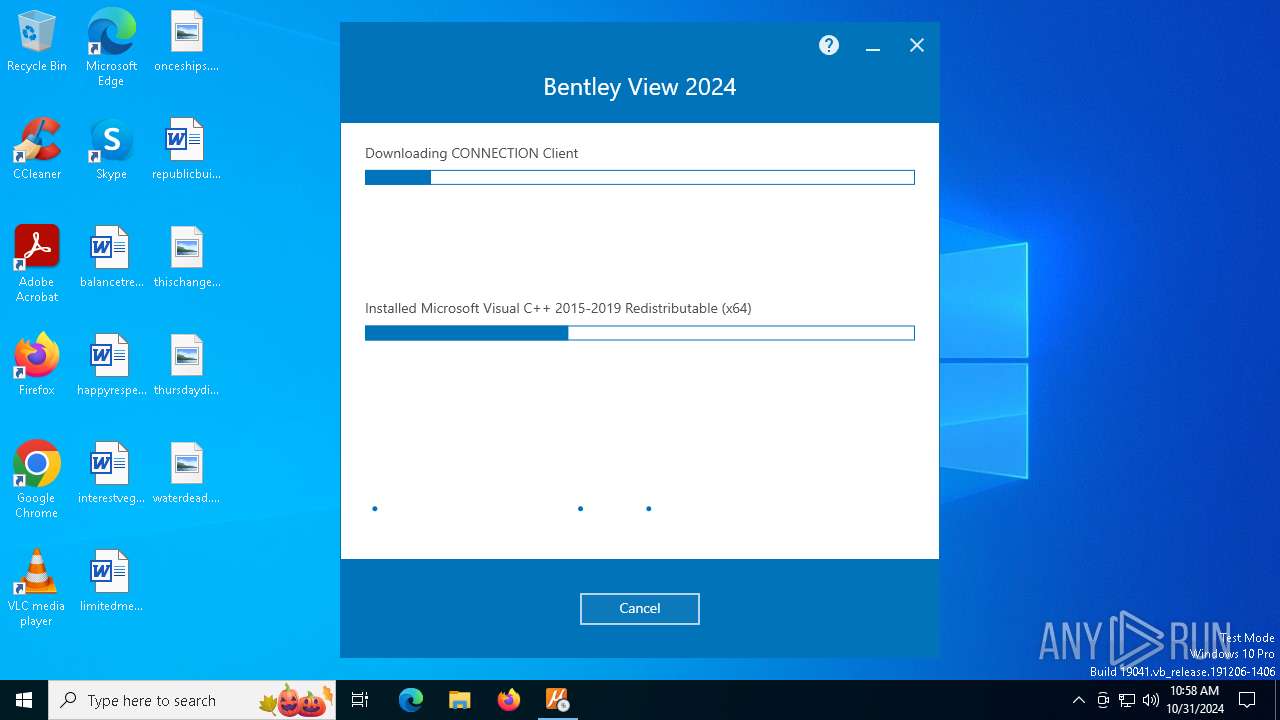The image size is (1280, 720).
Task: Select the balancetre Word document icon
Action: [111, 258]
